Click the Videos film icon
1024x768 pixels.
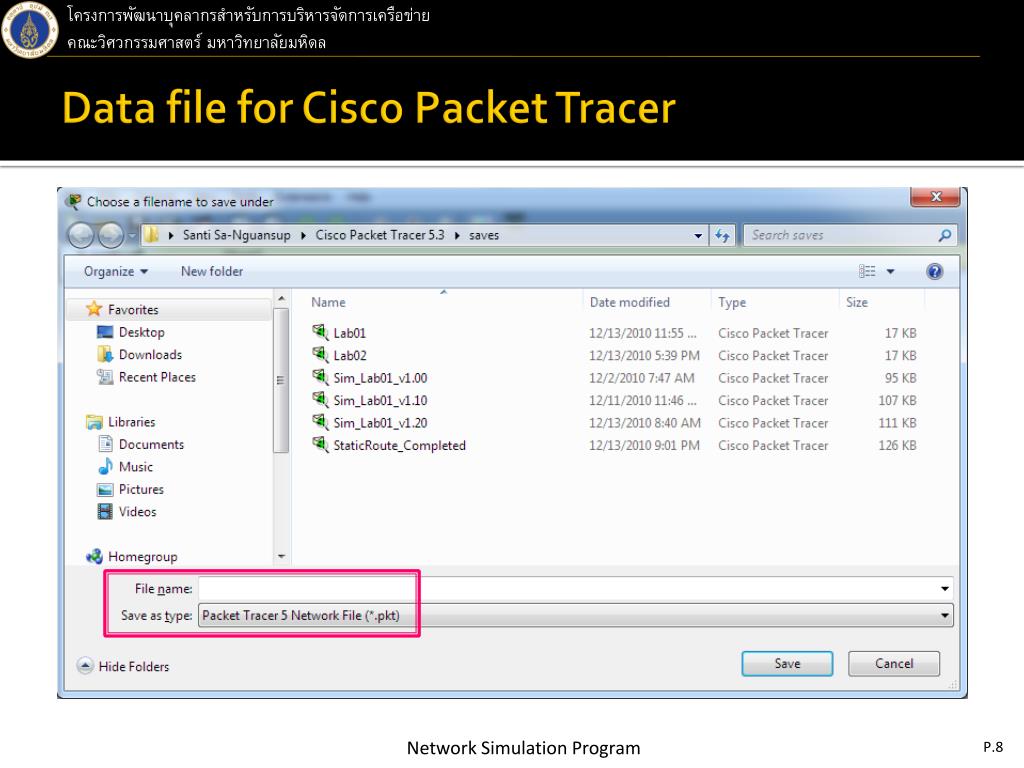[x=104, y=511]
